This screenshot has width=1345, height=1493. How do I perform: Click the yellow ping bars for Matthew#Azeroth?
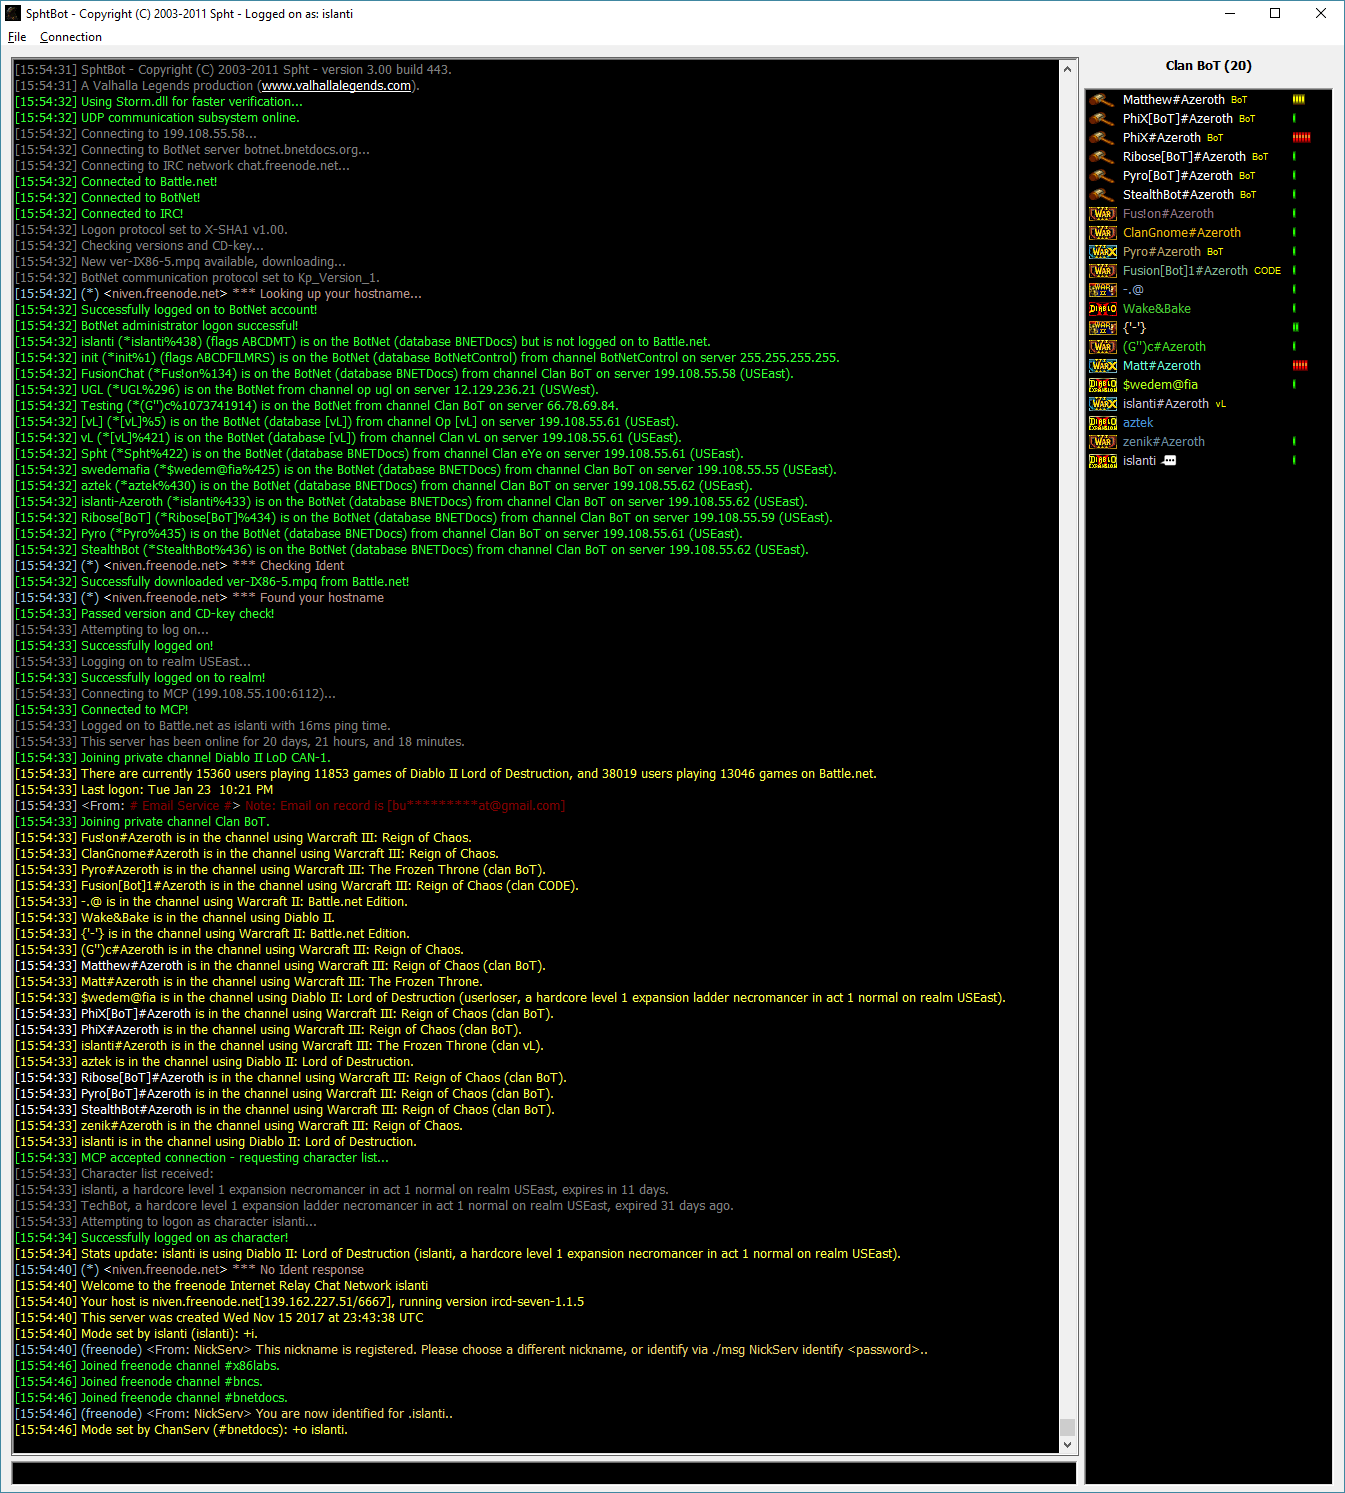tap(1299, 100)
